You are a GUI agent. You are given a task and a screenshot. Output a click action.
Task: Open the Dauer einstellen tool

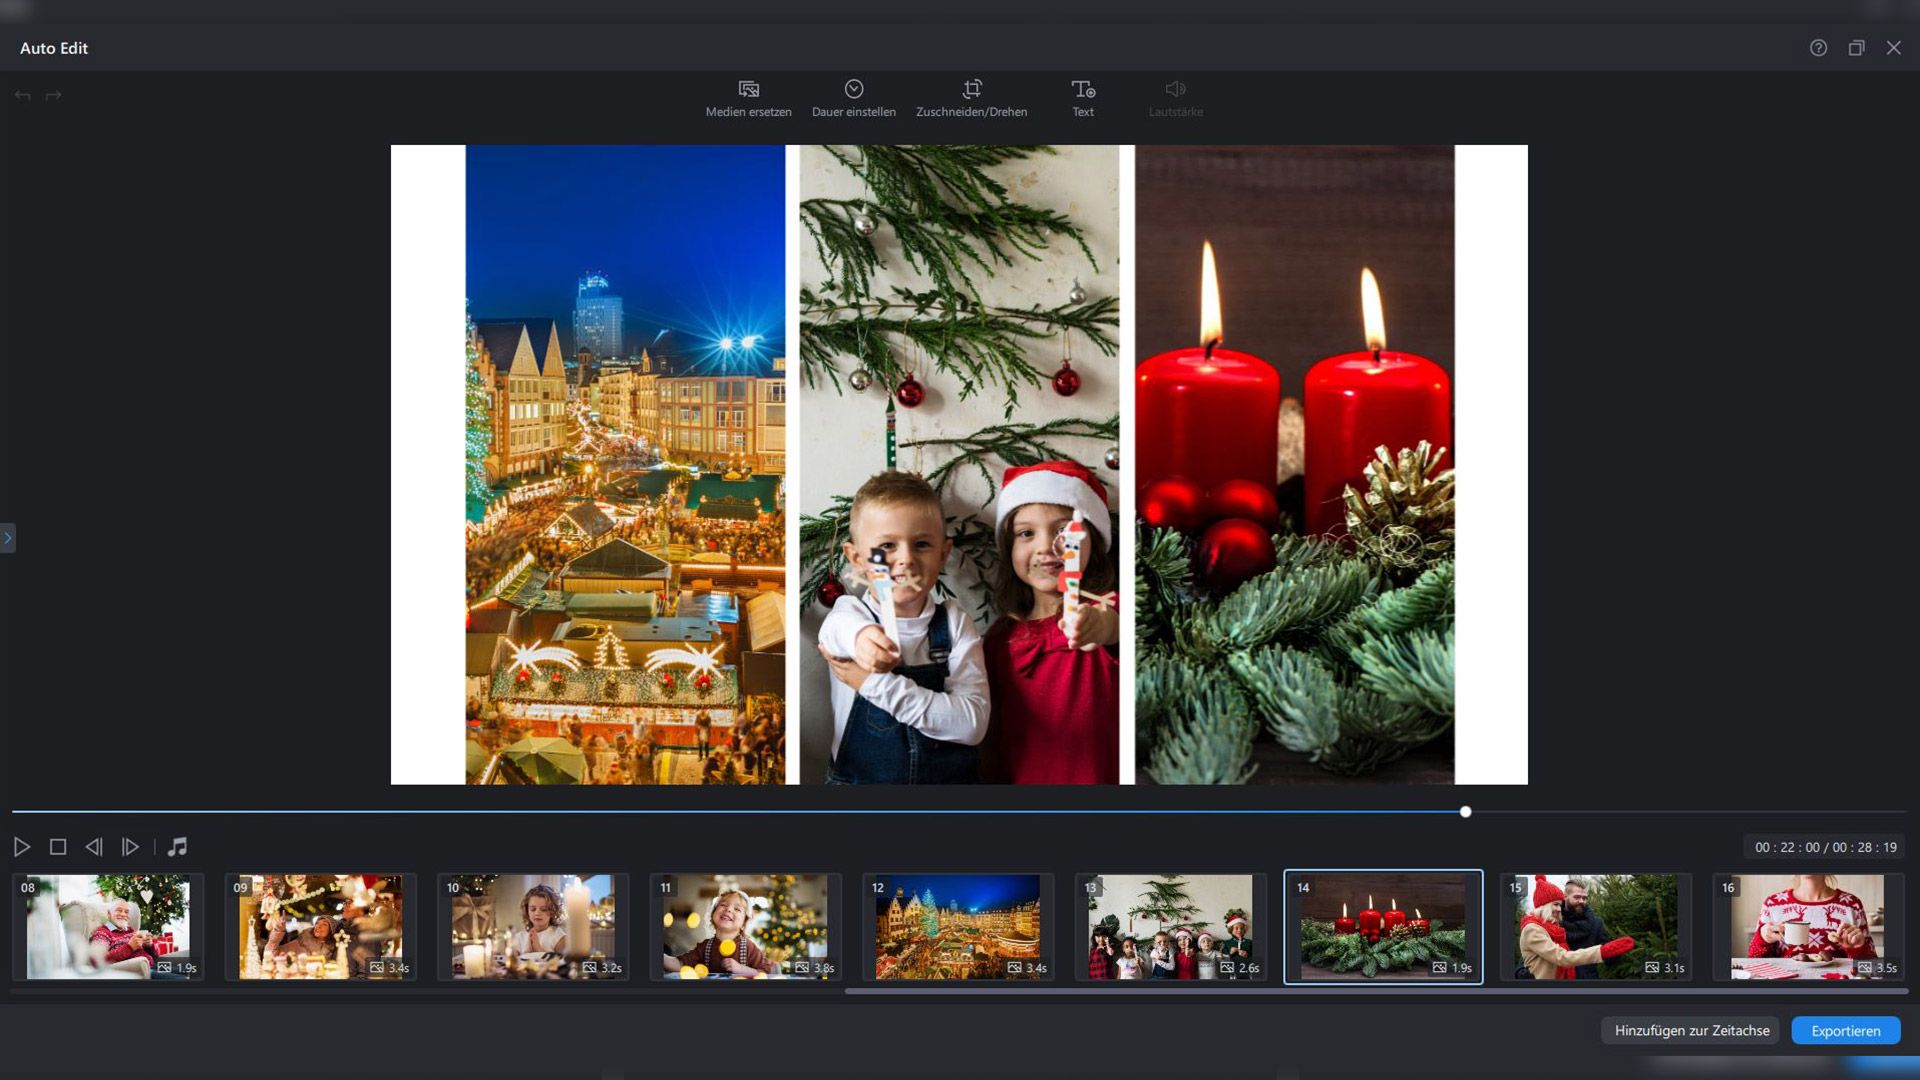853,89
